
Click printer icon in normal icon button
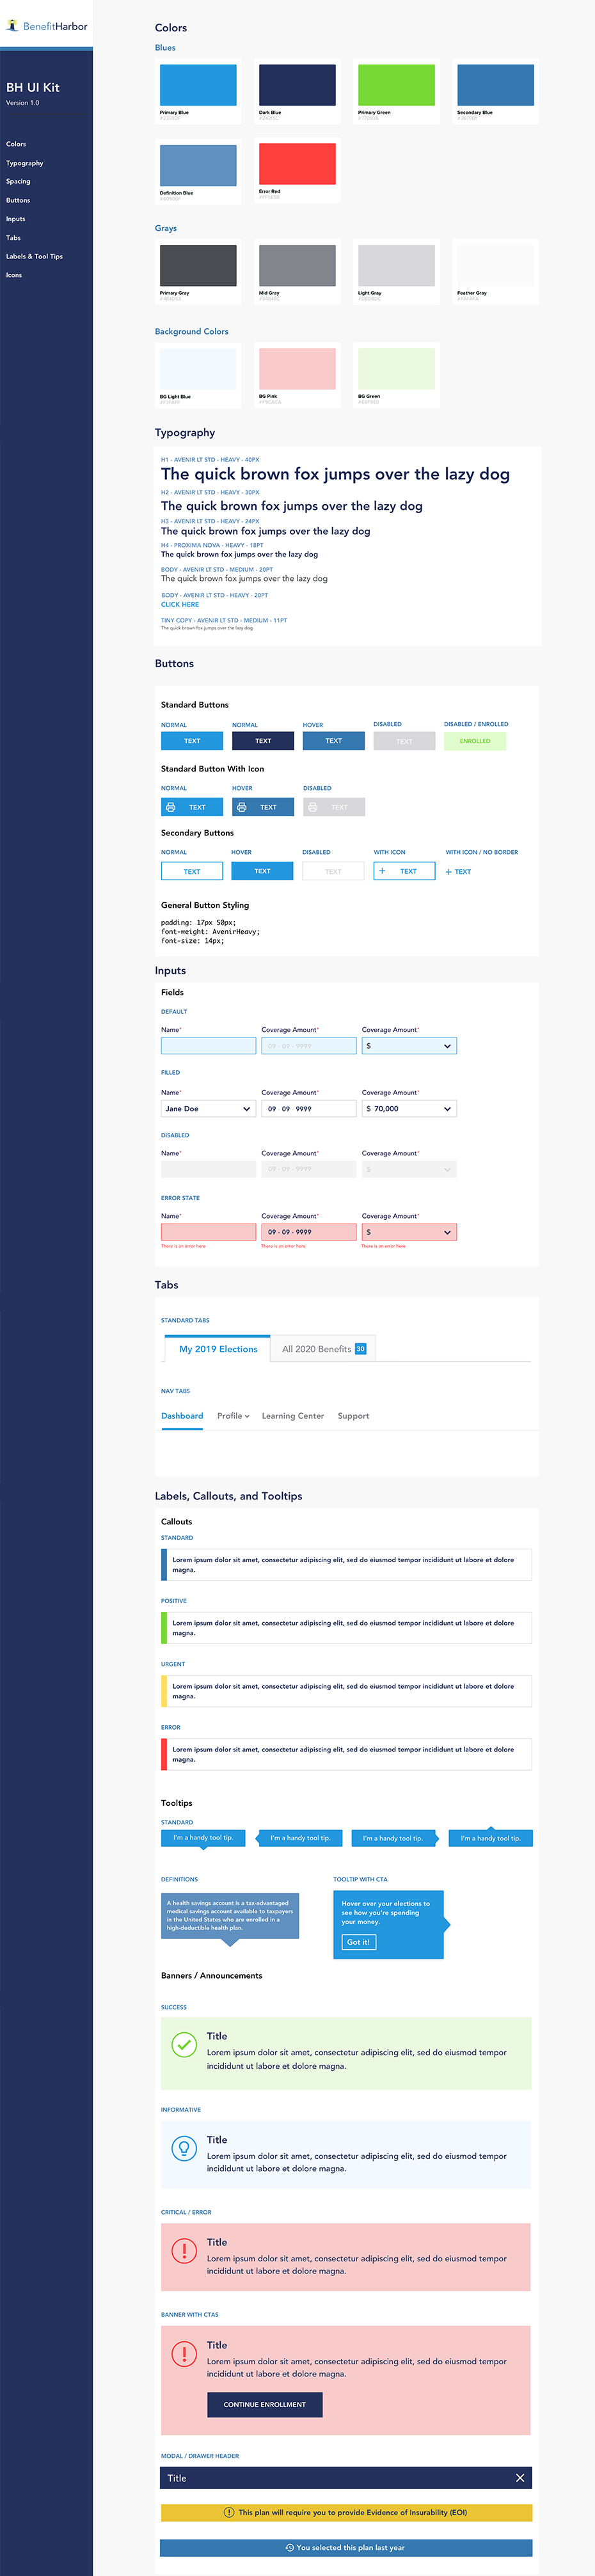(x=171, y=807)
